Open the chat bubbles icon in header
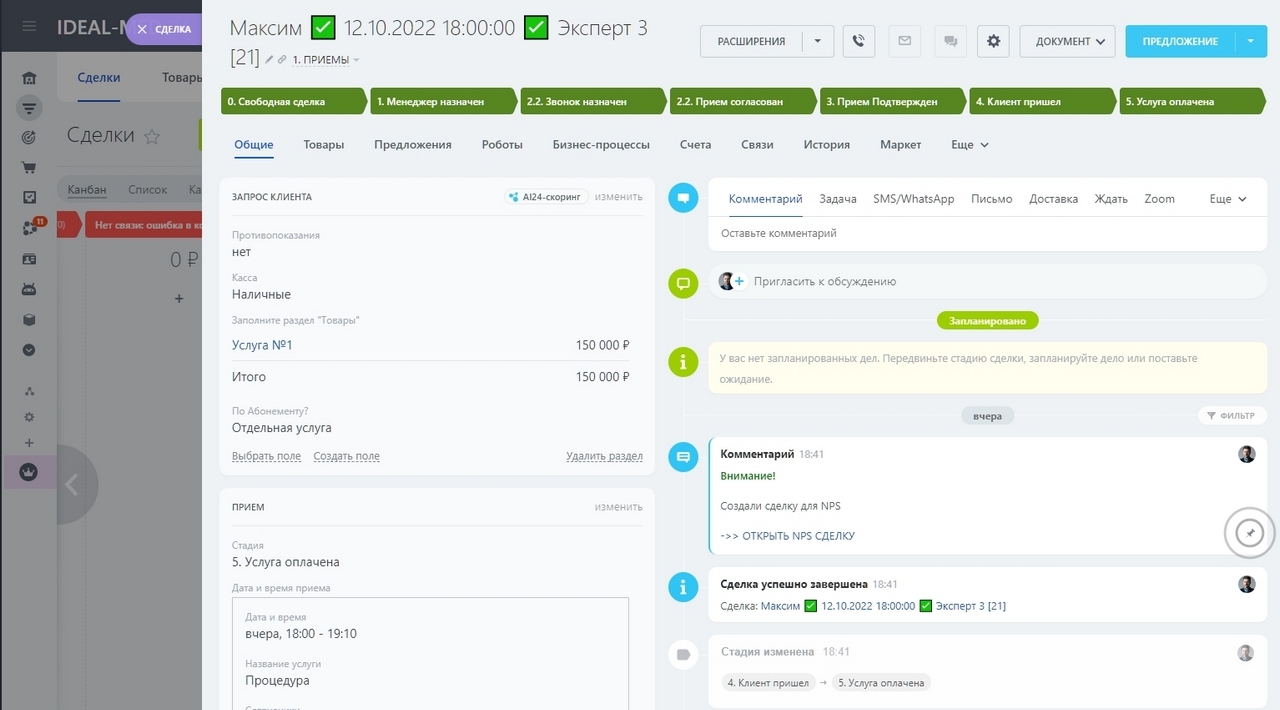Viewport: 1280px width, 710px height. click(949, 41)
